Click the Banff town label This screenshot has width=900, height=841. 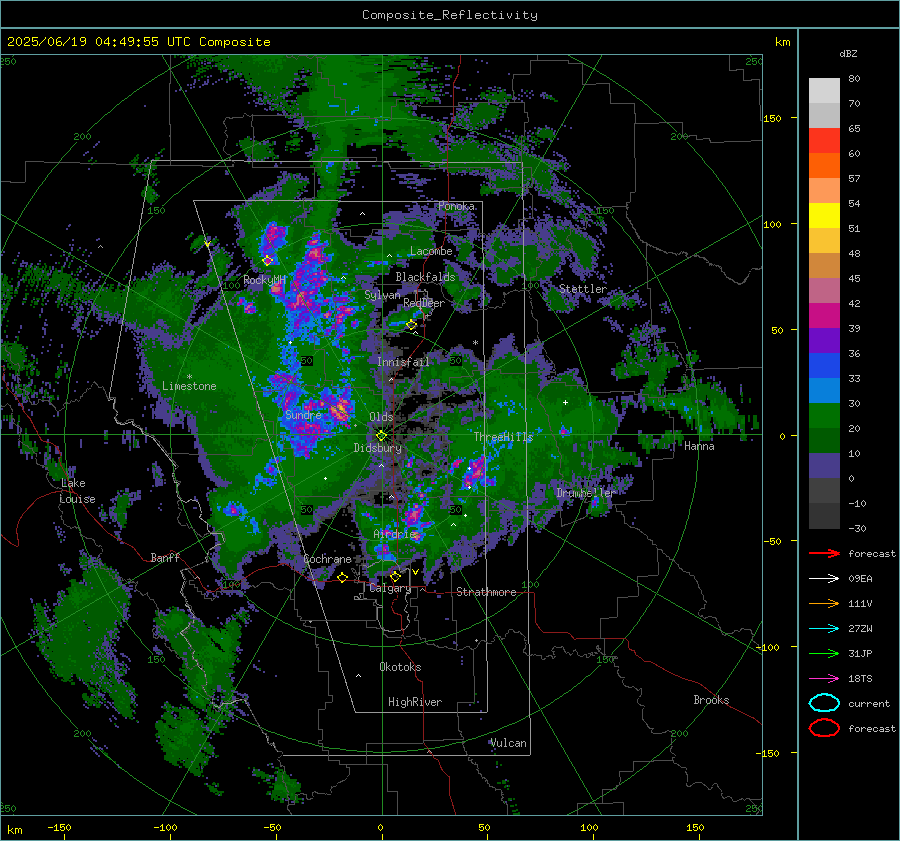point(165,557)
